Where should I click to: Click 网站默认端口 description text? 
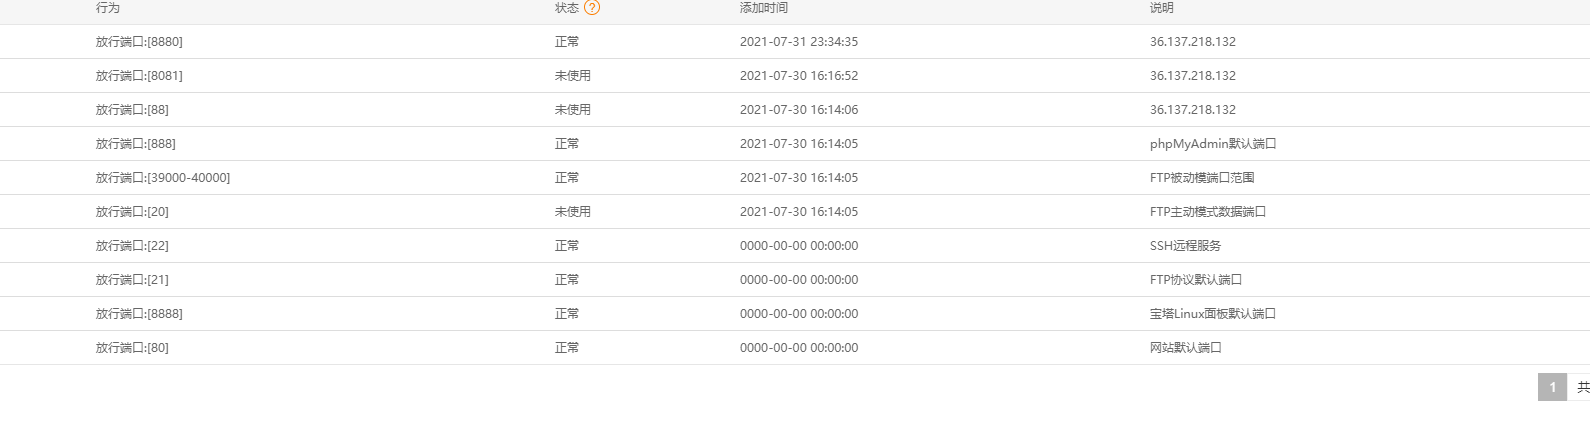(1186, 348)
